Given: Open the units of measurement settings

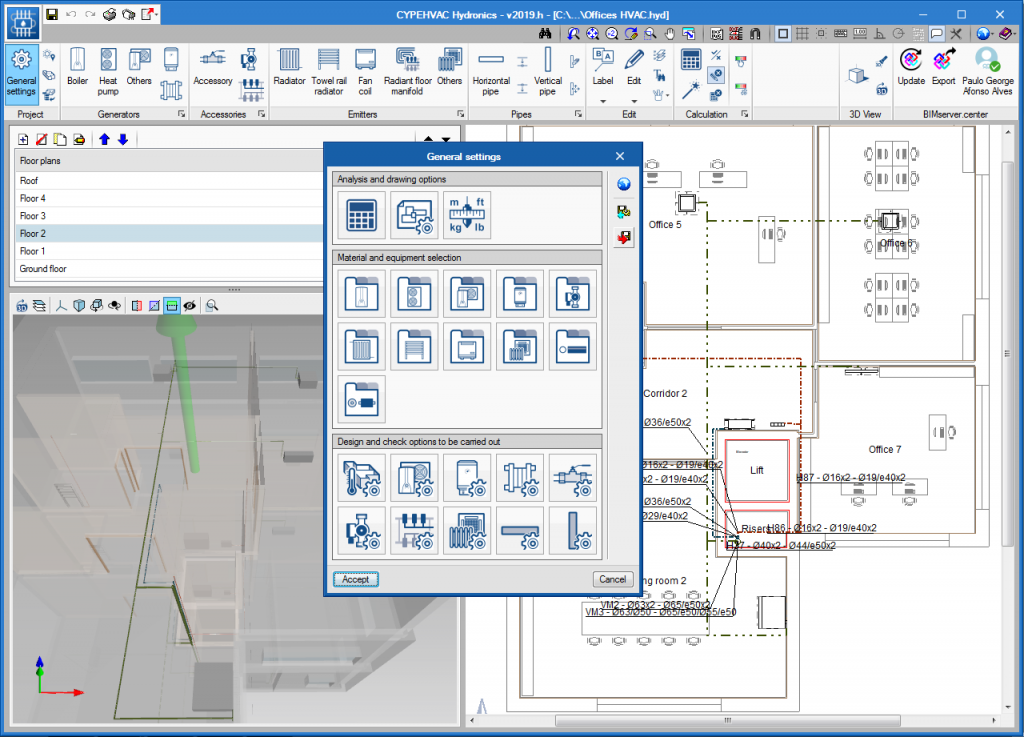Looking at the screenshot, I should (467, 216).
